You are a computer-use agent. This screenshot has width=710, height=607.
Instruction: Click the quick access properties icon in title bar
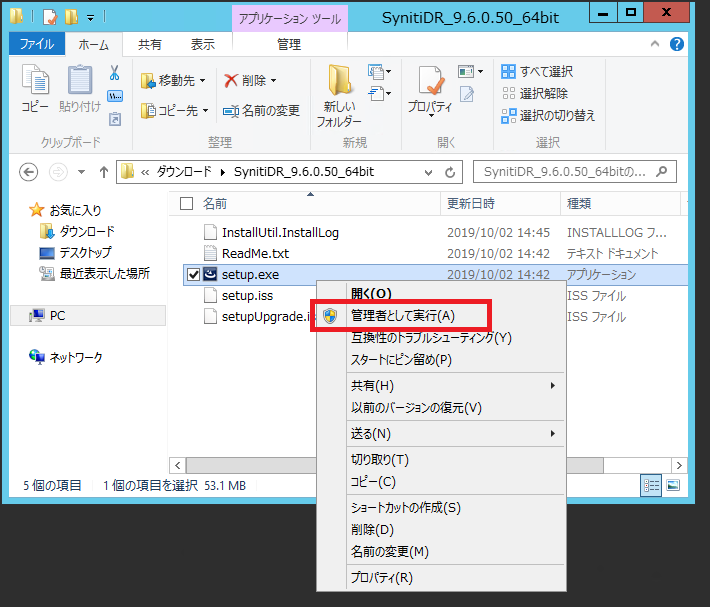click(x=50, y=17)
